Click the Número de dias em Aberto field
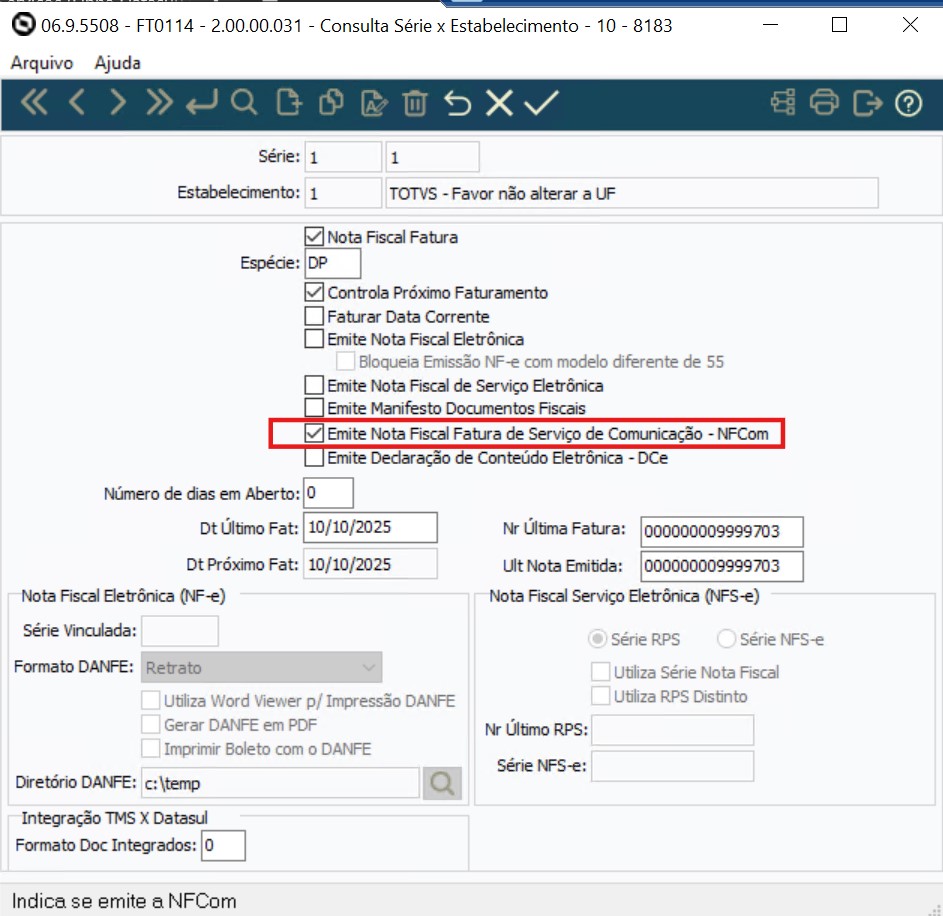This screenshot has width=943, height=916. click(x=328, y=493)
